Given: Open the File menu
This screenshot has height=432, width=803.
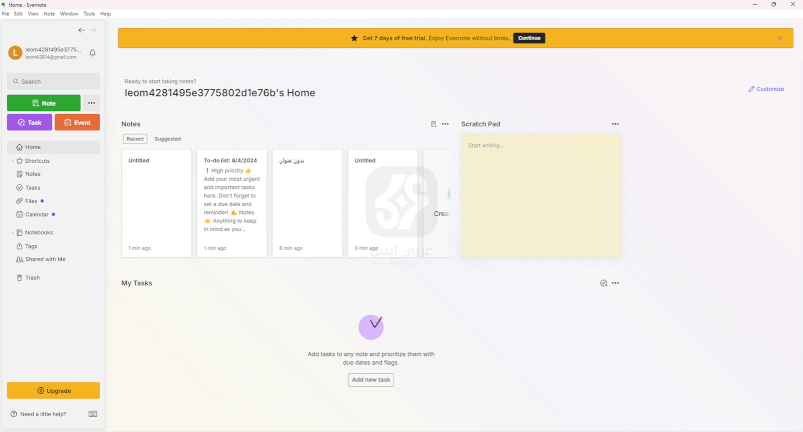Looking at the screenshot, I should (6, 14).
